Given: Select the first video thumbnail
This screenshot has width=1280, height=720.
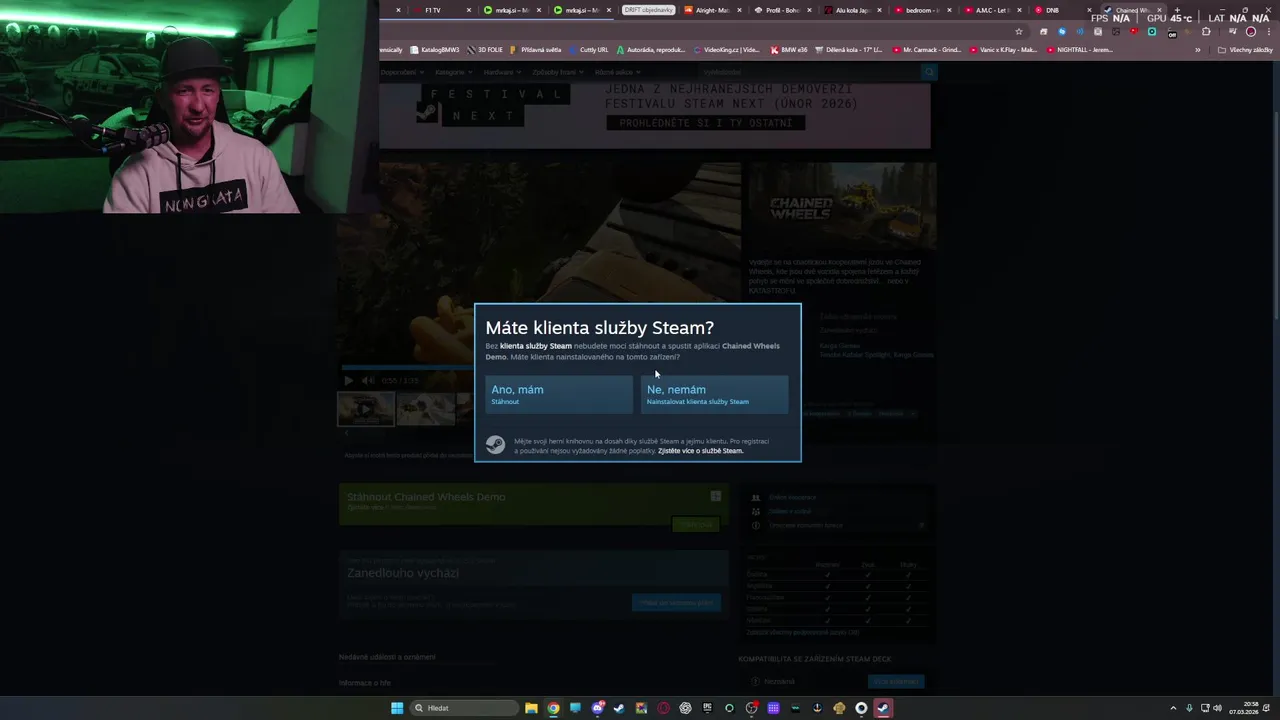Looking at the screenshot, I should [365, 409].
